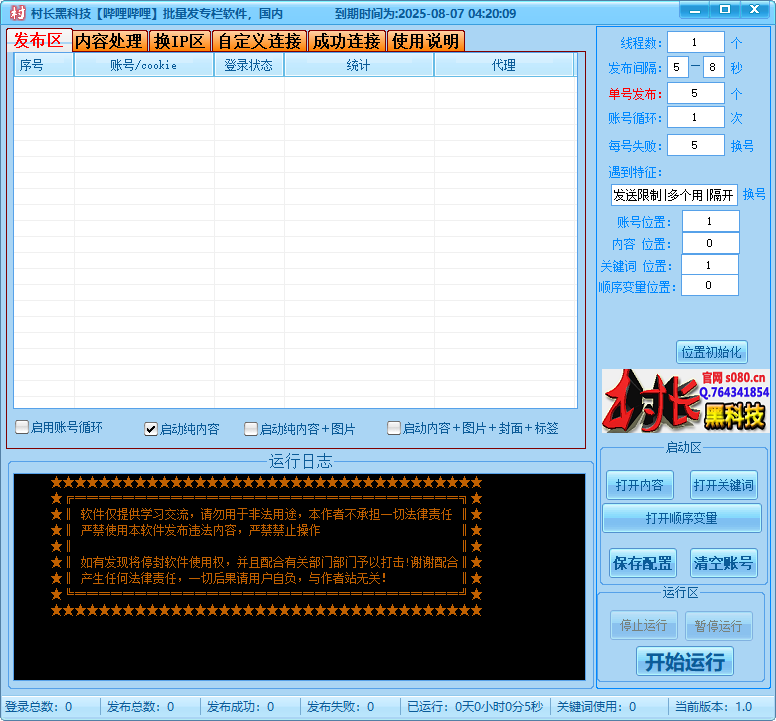Sort by 登录状态 column header

[248, 66]
